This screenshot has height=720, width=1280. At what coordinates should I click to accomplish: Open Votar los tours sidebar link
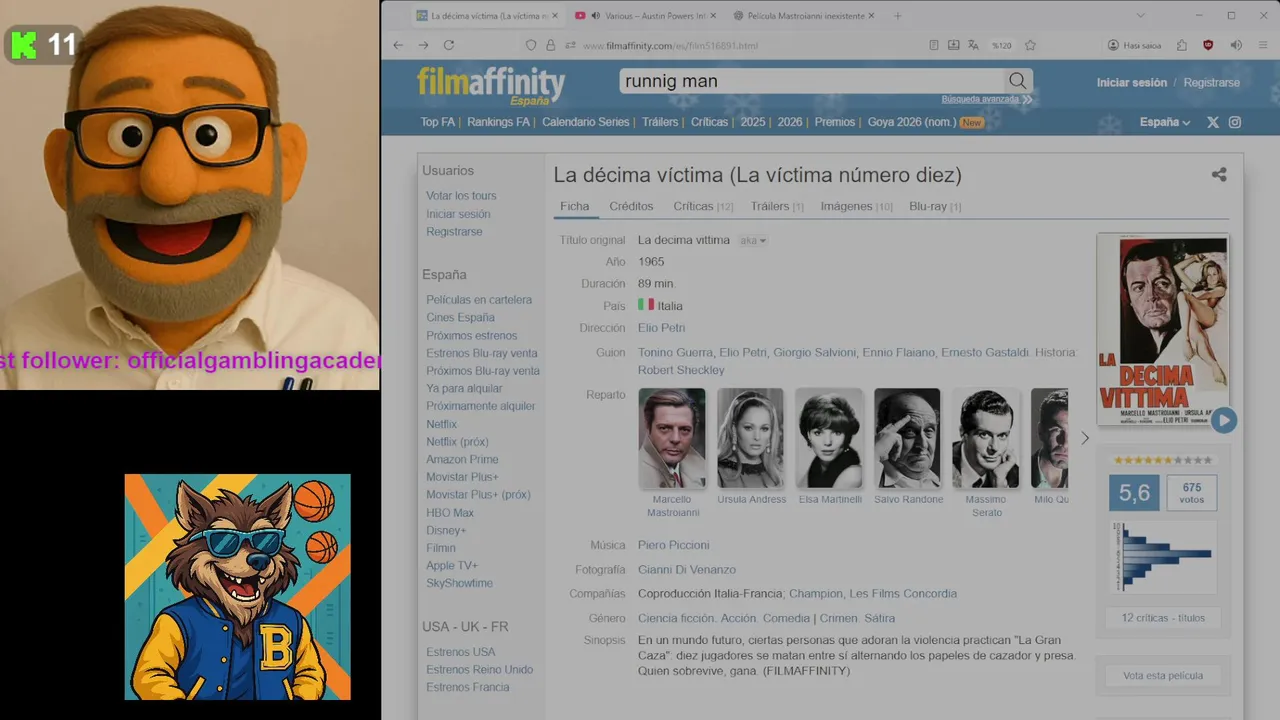[x=461, y=196]
